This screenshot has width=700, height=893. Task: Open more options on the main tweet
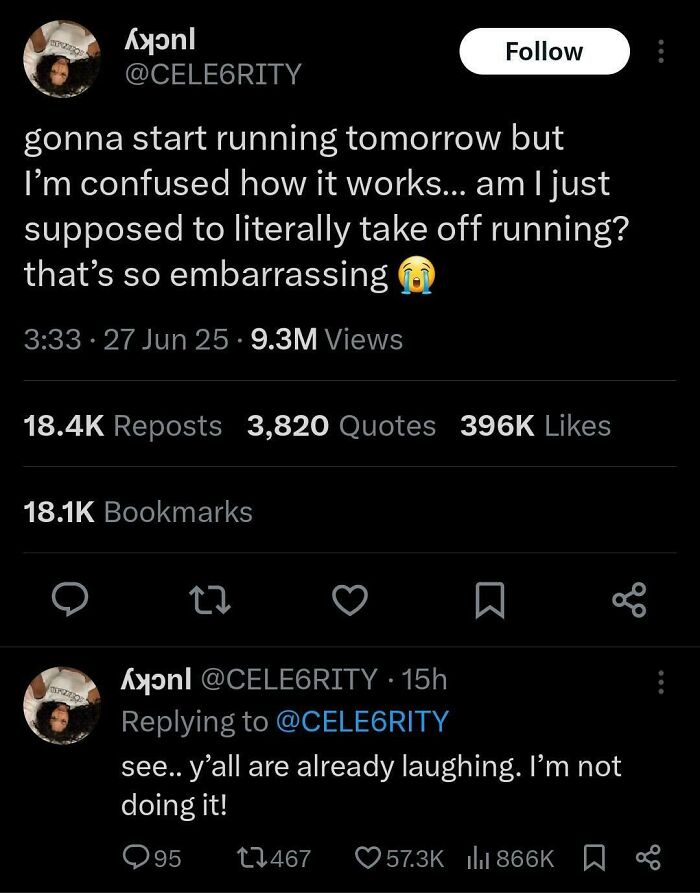664,51
